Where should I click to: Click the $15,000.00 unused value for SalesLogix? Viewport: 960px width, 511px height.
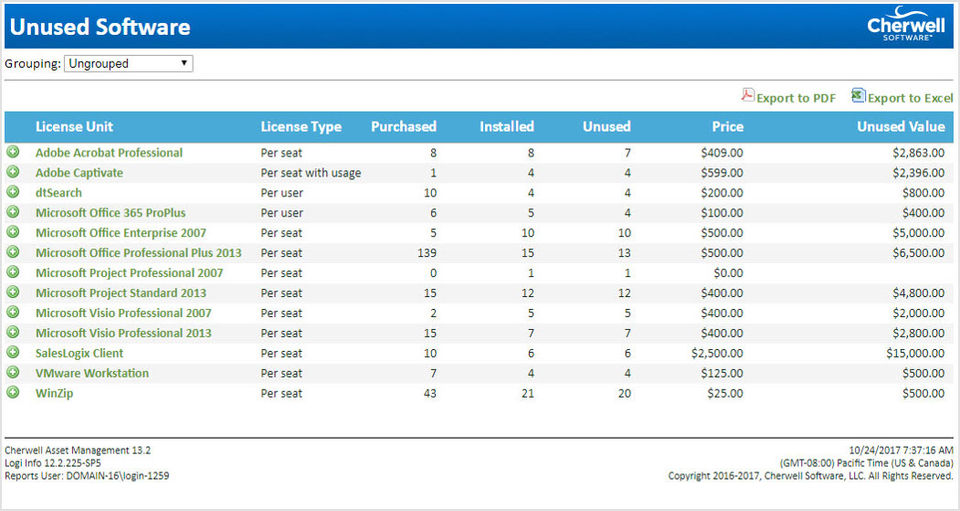coord(915,353)
